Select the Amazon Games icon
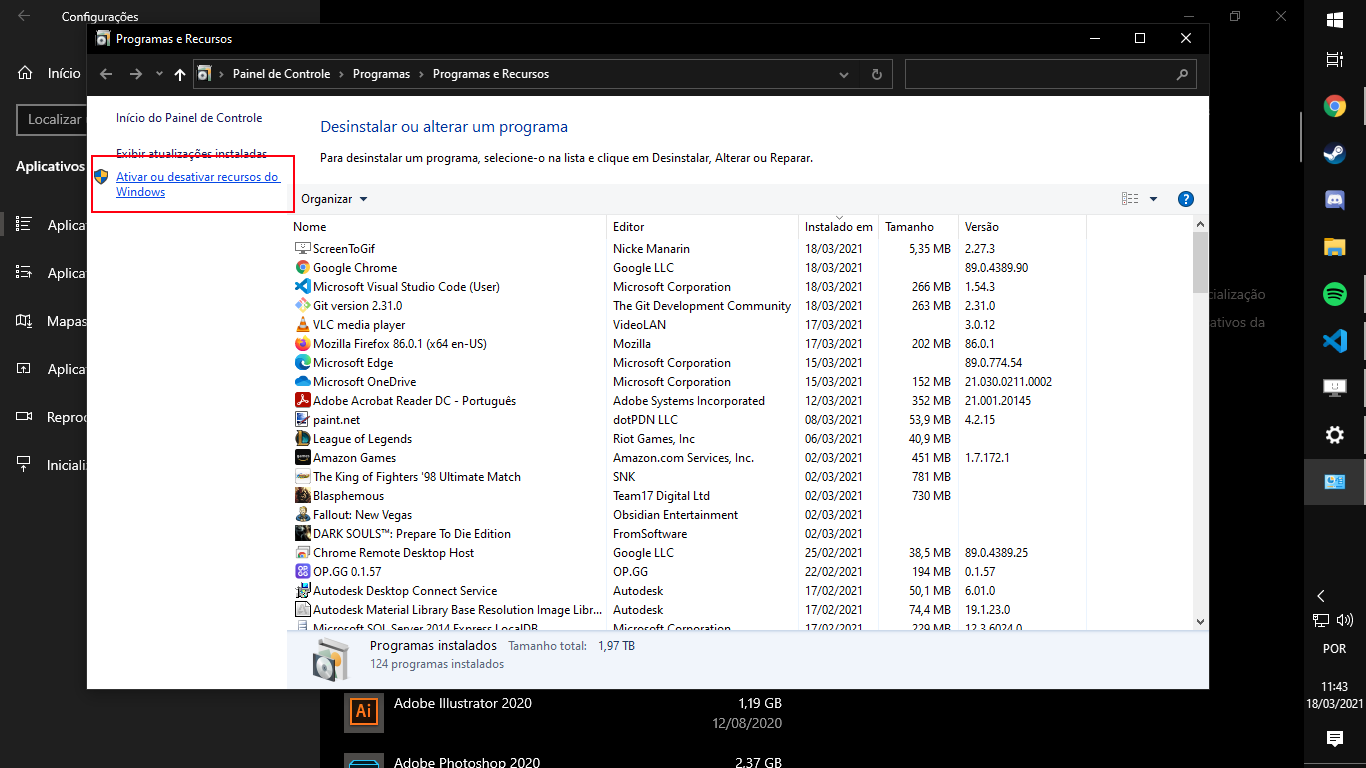The image size is (1366, 768). coord(303,457)
